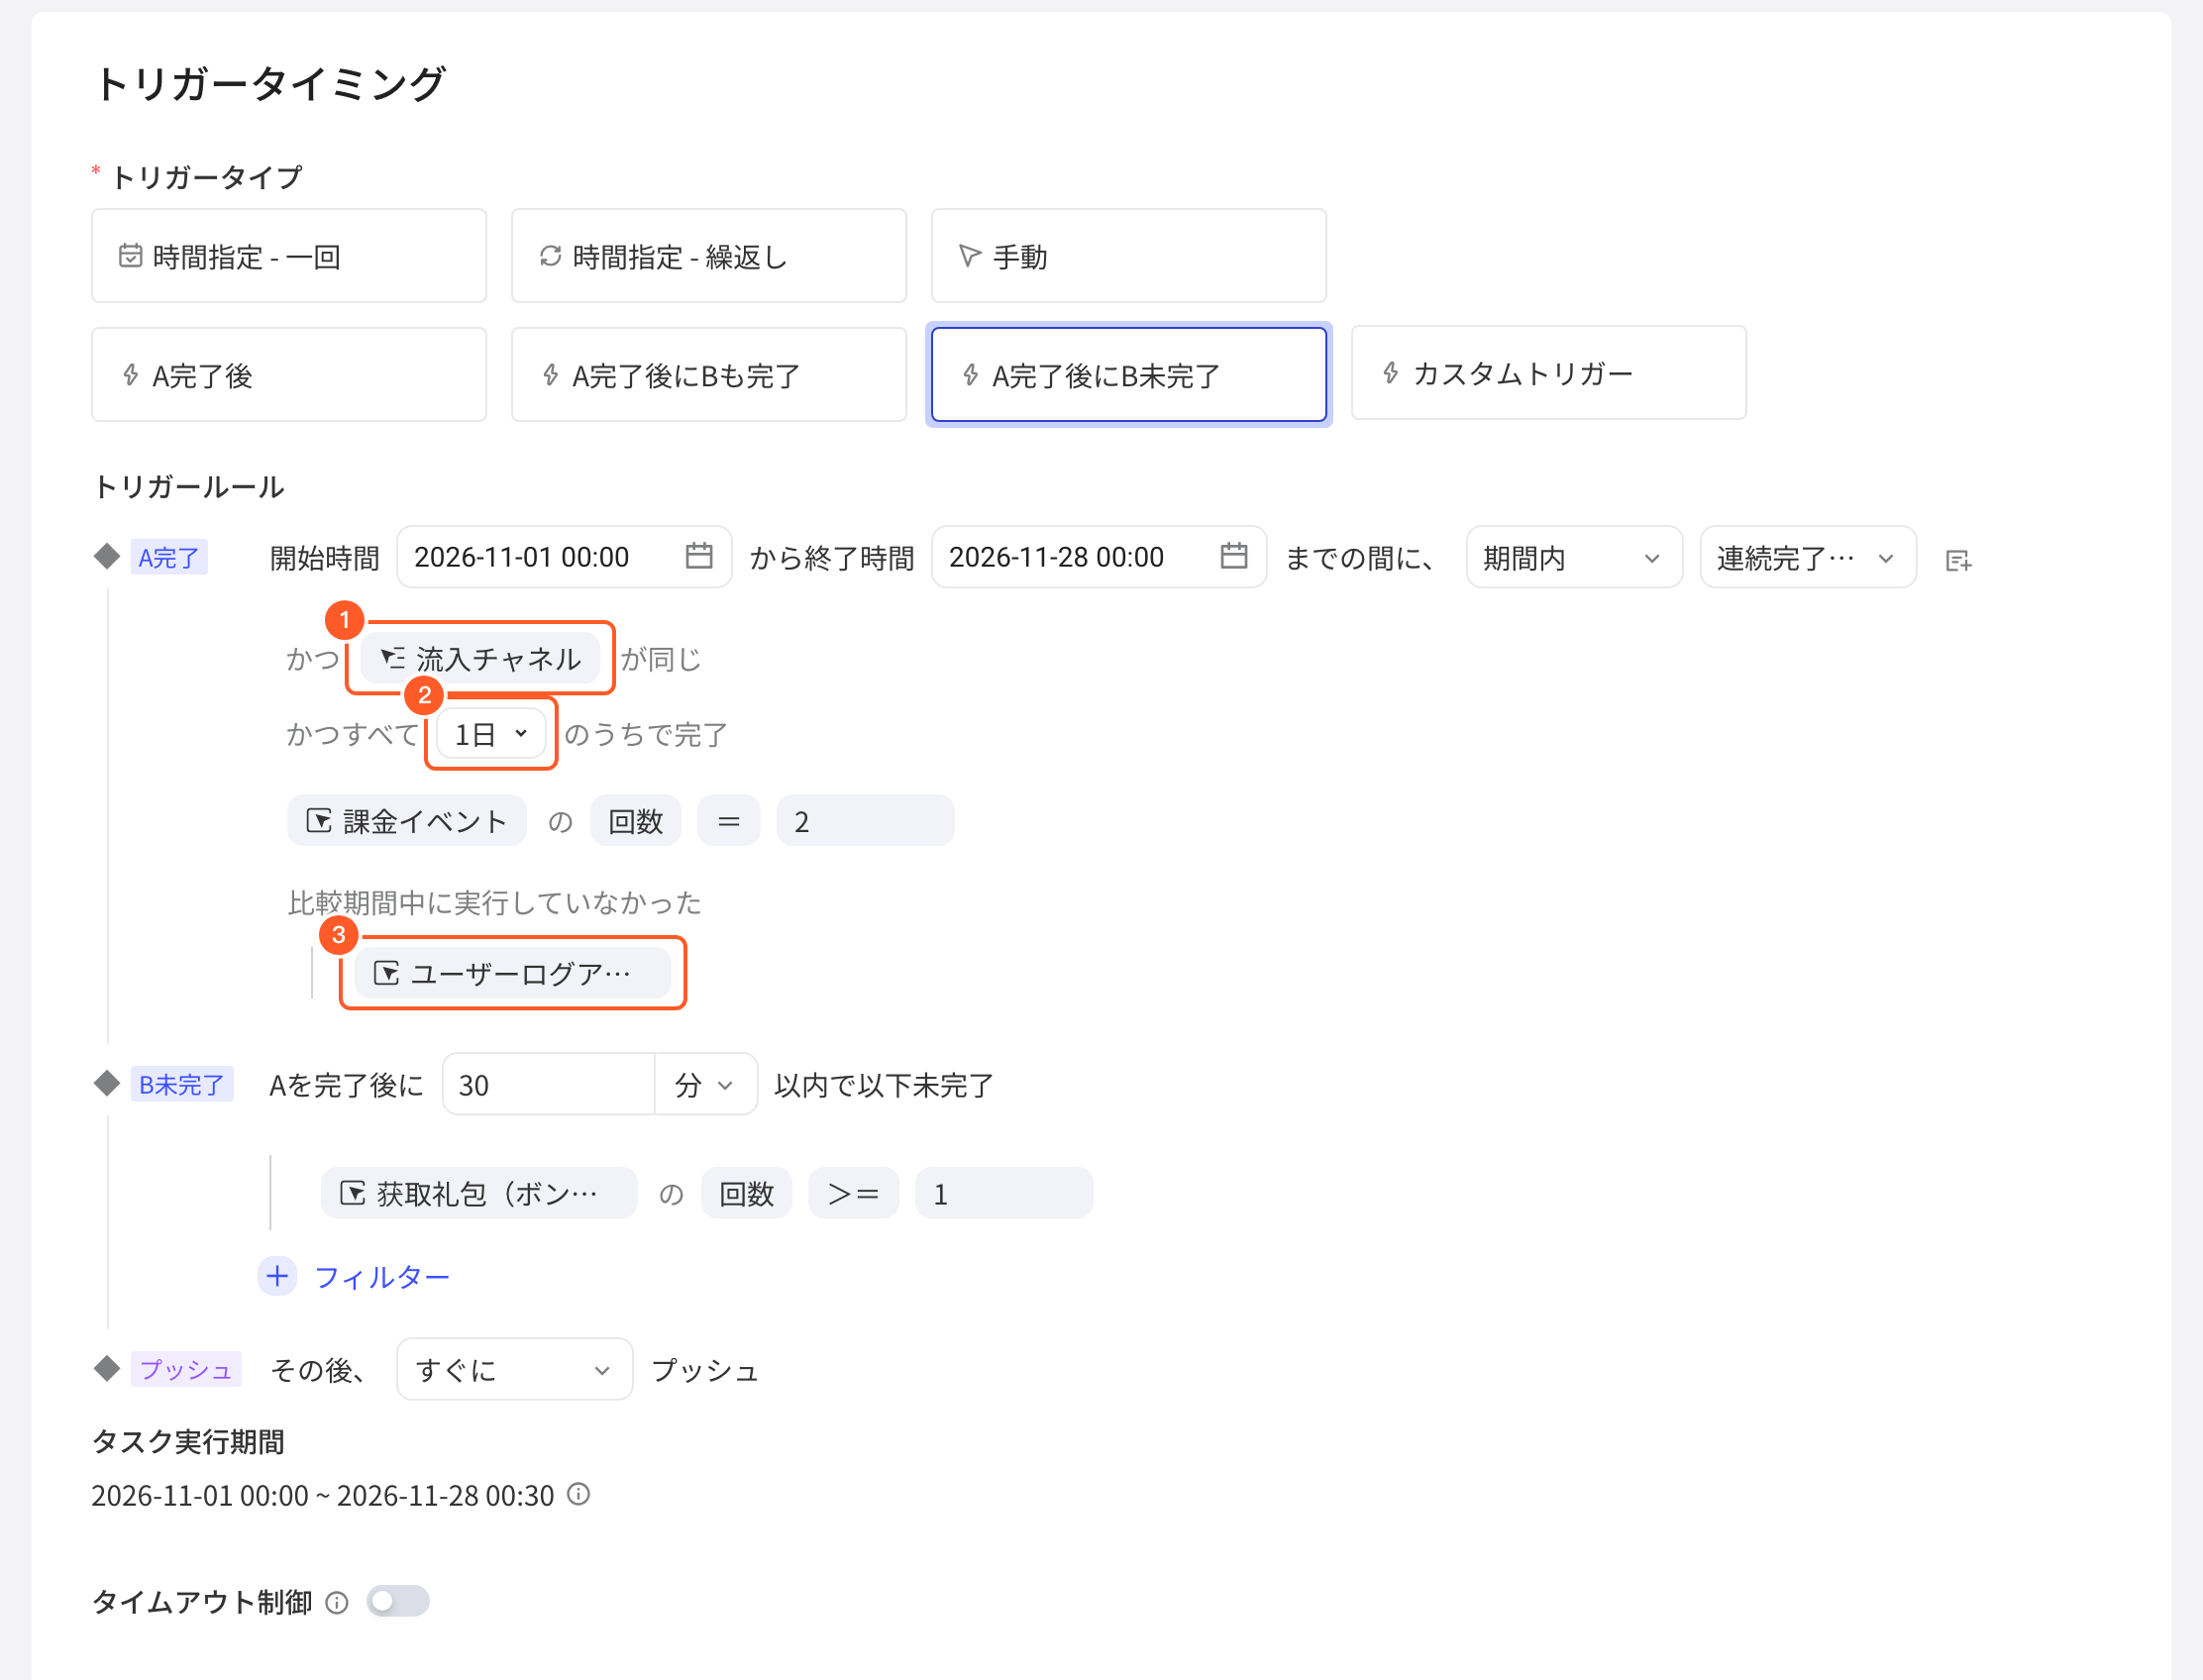Screen dimensions: 2203x1680
Task: Open the 1日 period dropdown
Action: [x=491, y=734]
